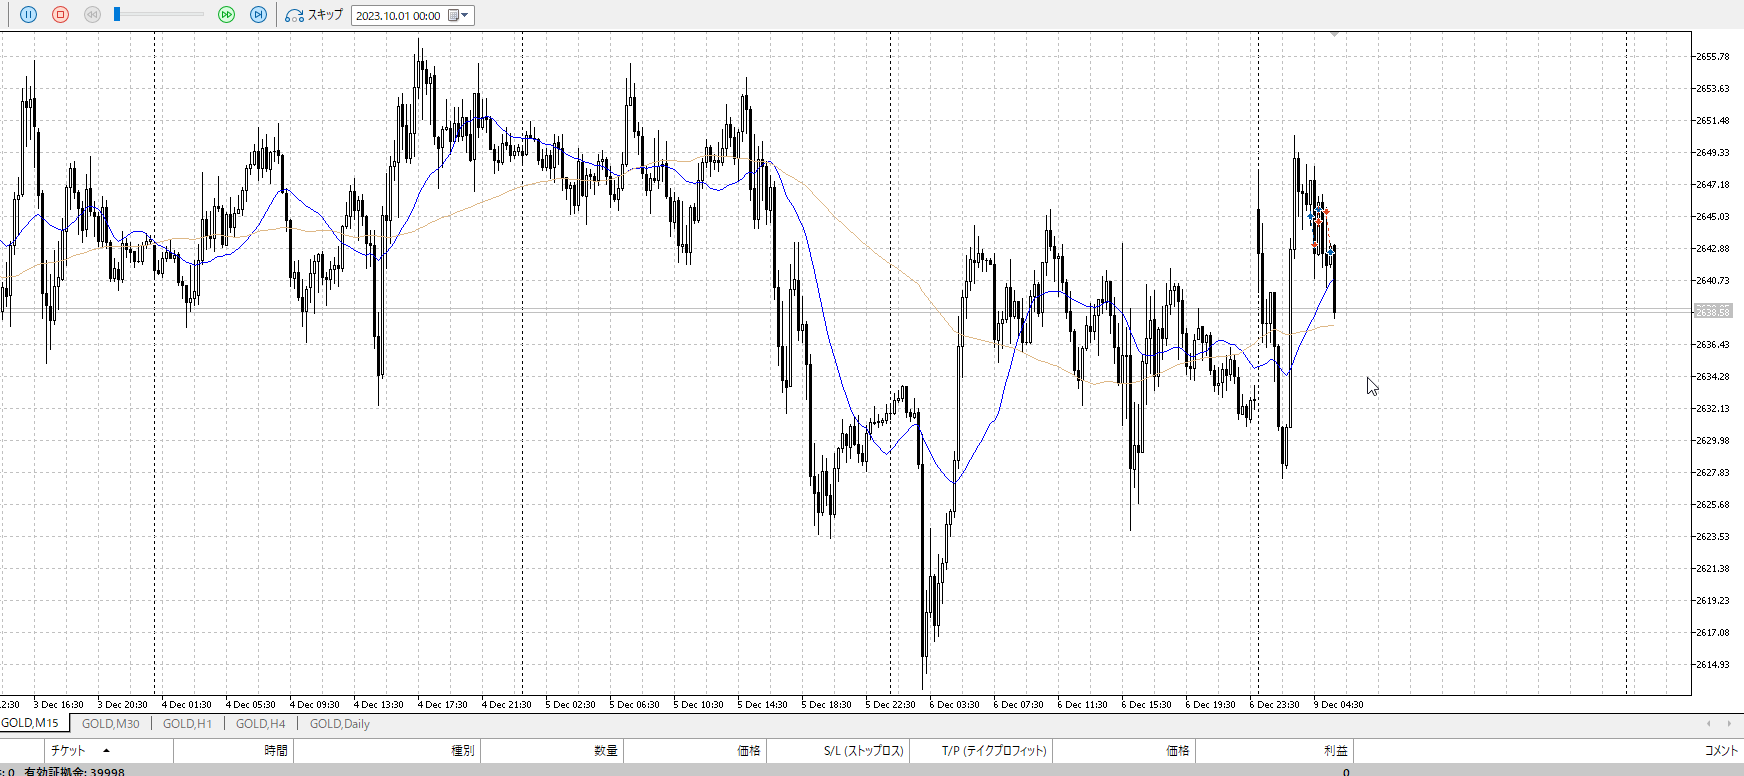1744x776 pixels.
Task: Switch to the GOLD,M30 chart tab
Action: [110, 724]
